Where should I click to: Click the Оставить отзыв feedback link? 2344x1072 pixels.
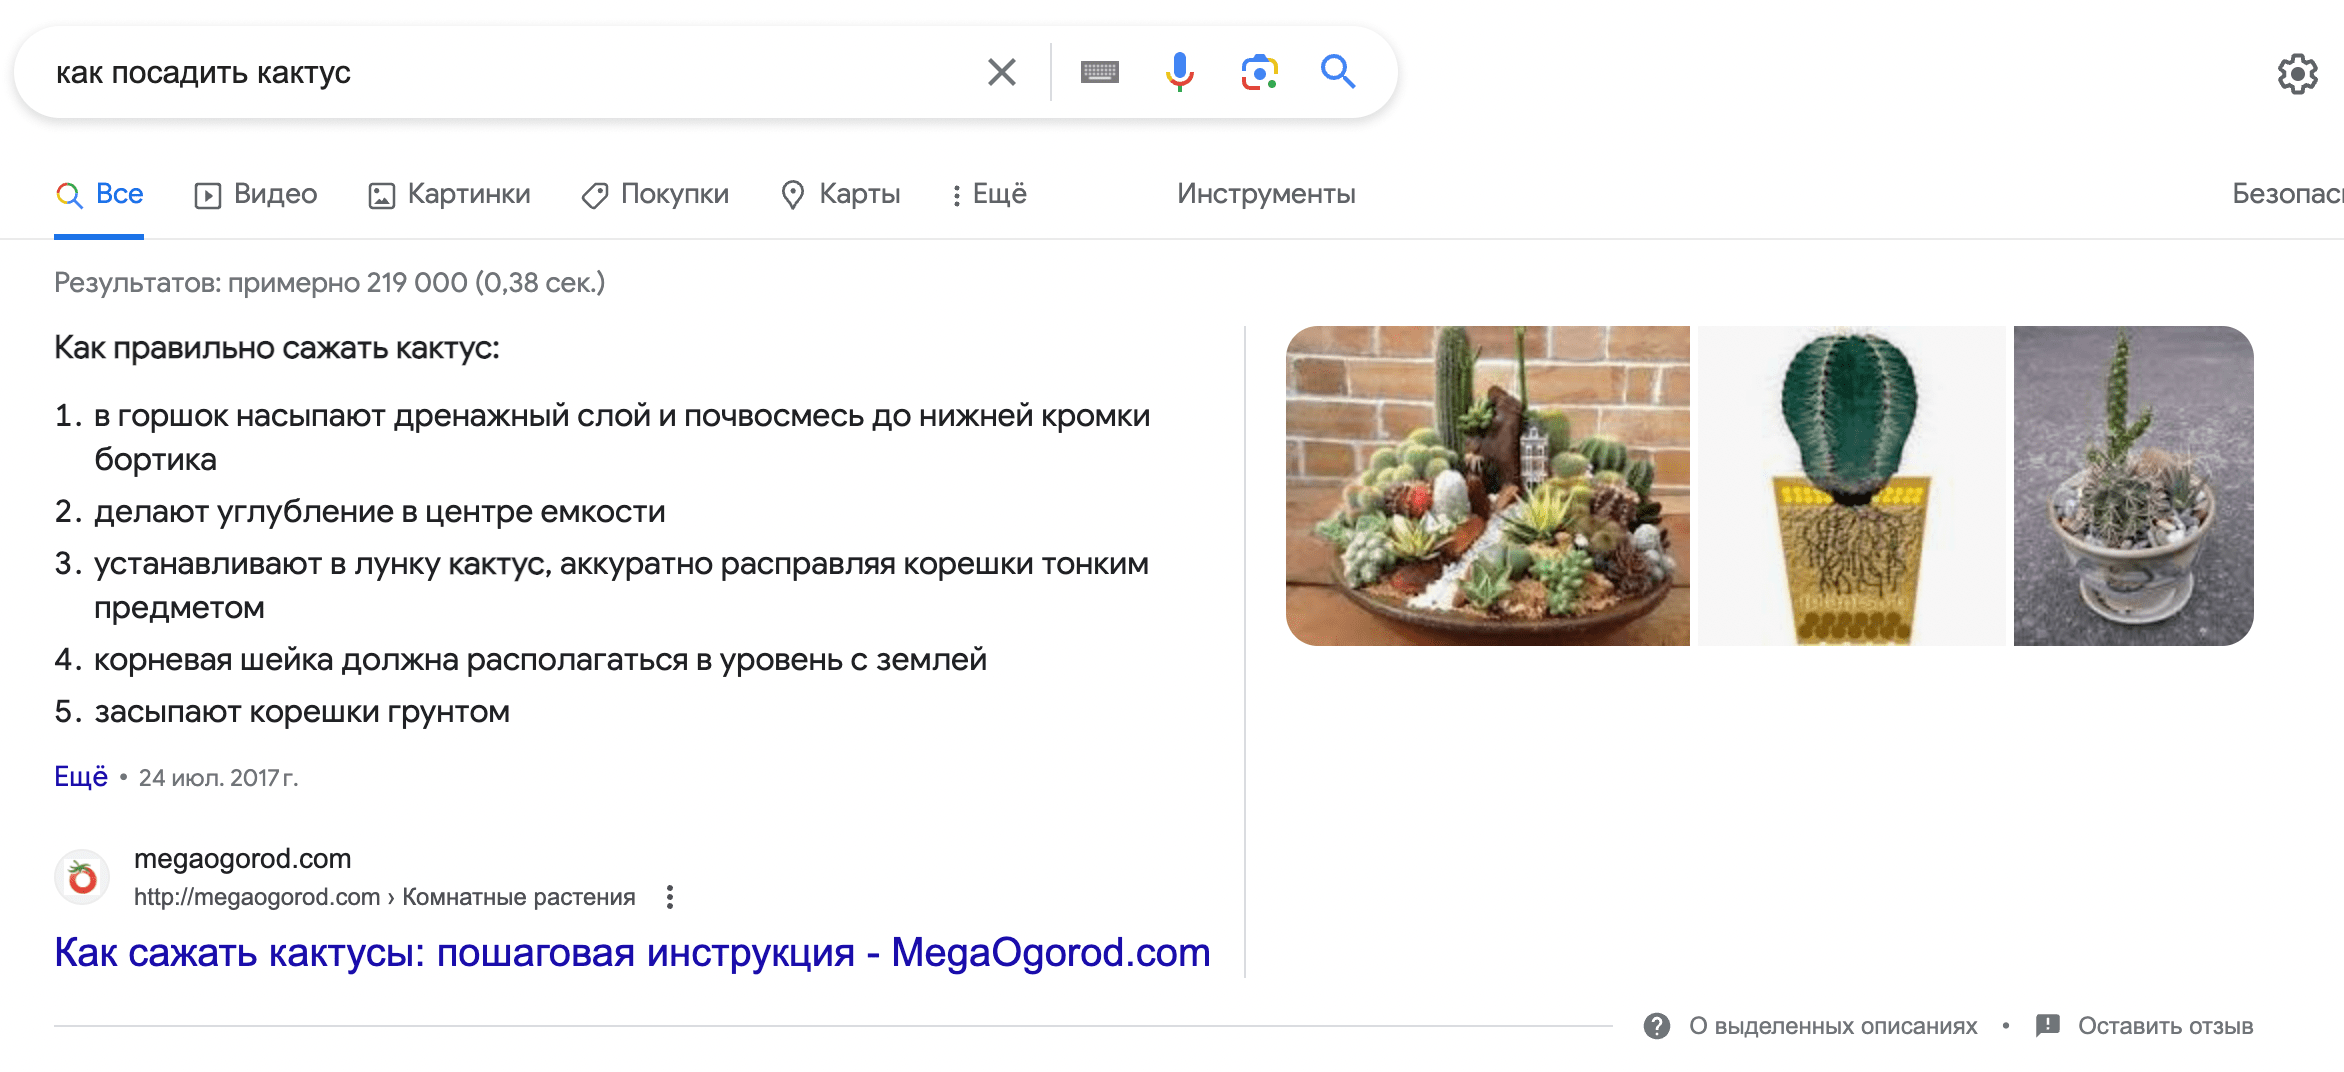pyautogui.click(x=2164, y=1026)
